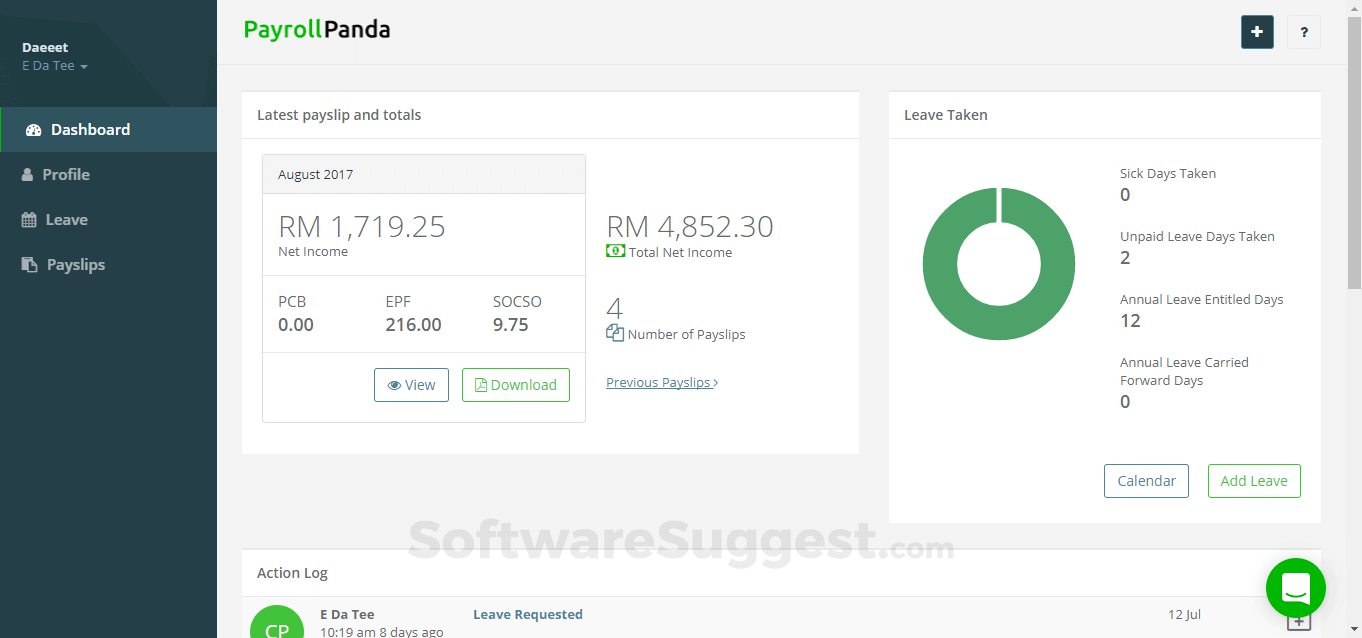The height and width of the screenshot is (638, 1362).
Task: Expand the E Da Tee user dropdown
Action: tap(54, 66)
